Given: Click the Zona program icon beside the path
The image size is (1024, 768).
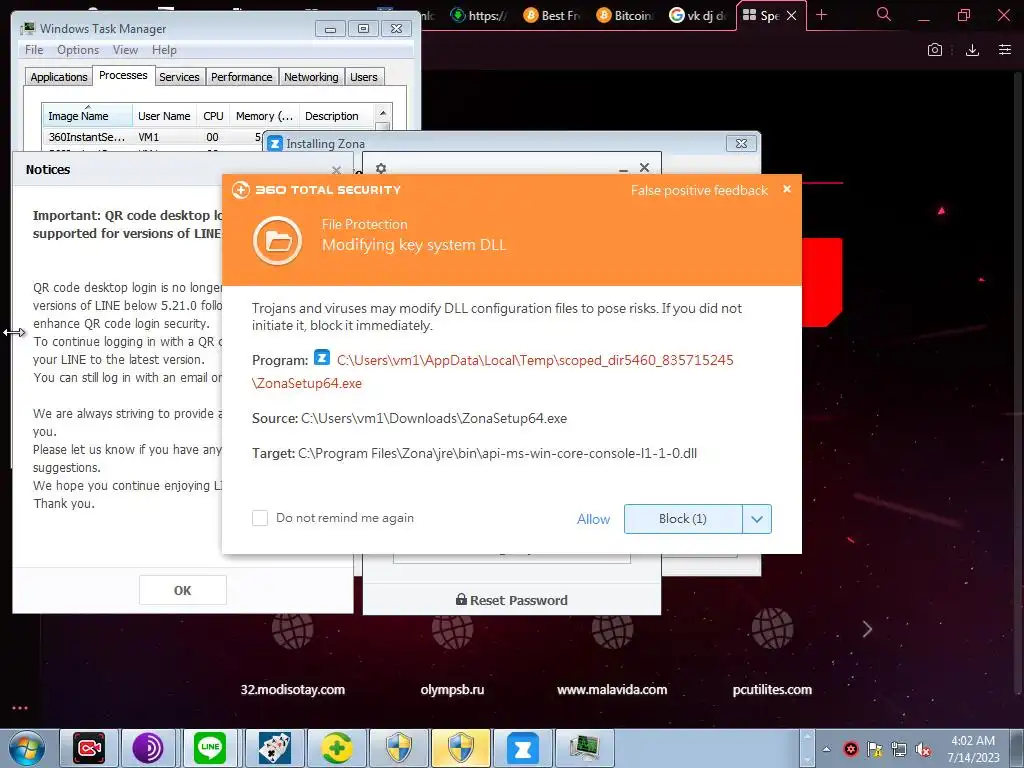Looking at the screenshot, I should [321, 358].
